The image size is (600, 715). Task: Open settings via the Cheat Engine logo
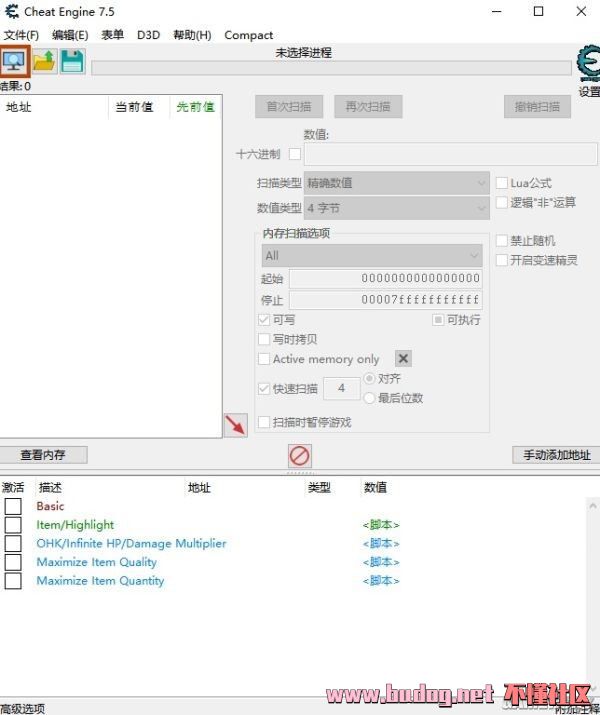tap(589, 64)
